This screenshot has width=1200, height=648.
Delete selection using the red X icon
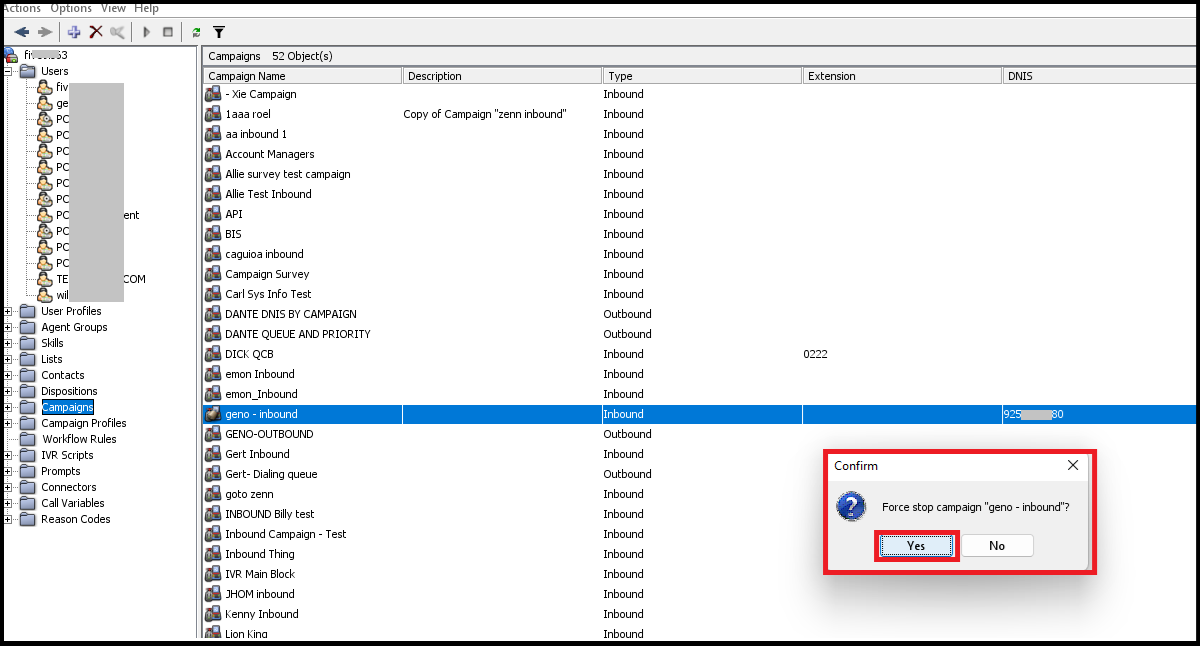[96, 32]
